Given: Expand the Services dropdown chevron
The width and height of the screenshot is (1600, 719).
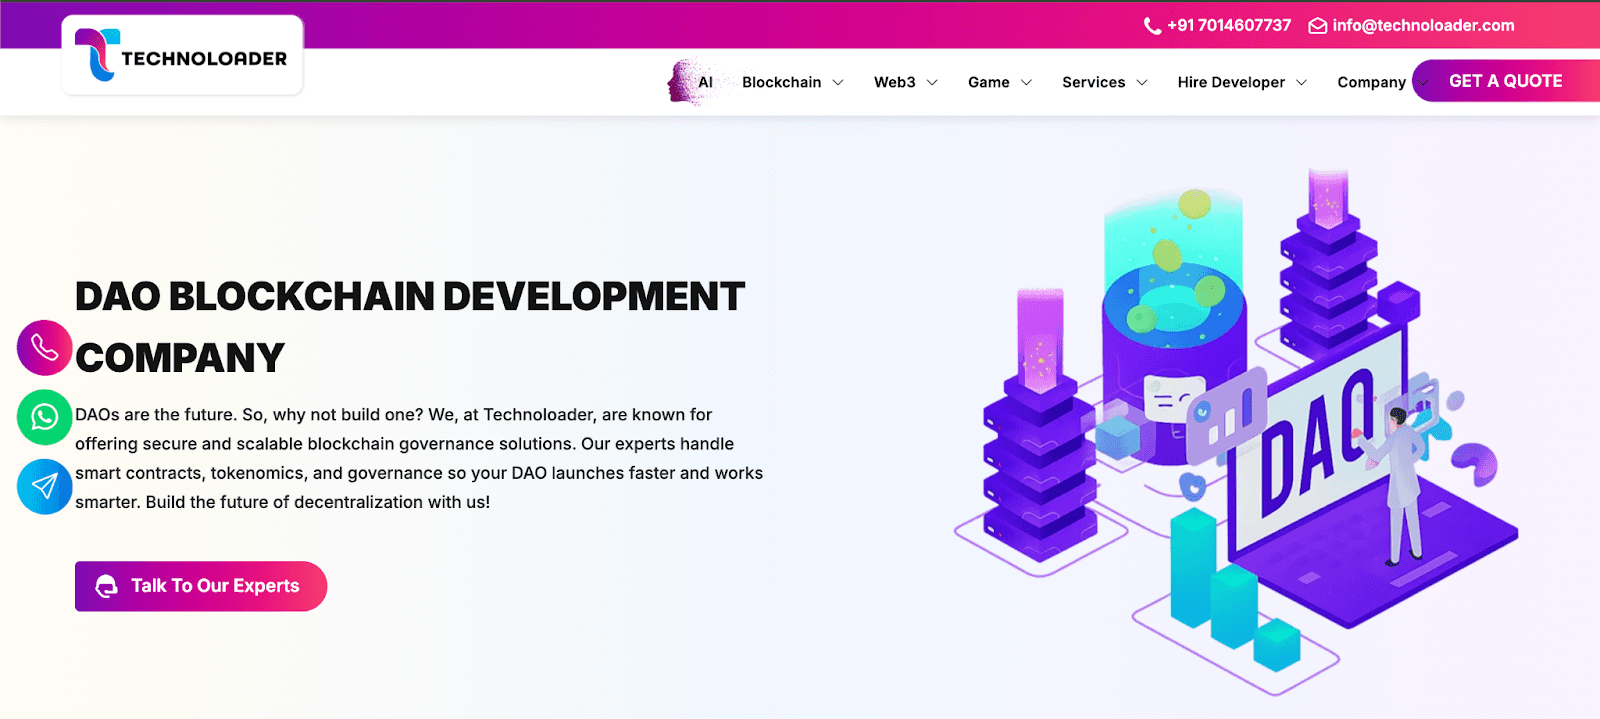Looking at the screenshot, I should 1142,82.
